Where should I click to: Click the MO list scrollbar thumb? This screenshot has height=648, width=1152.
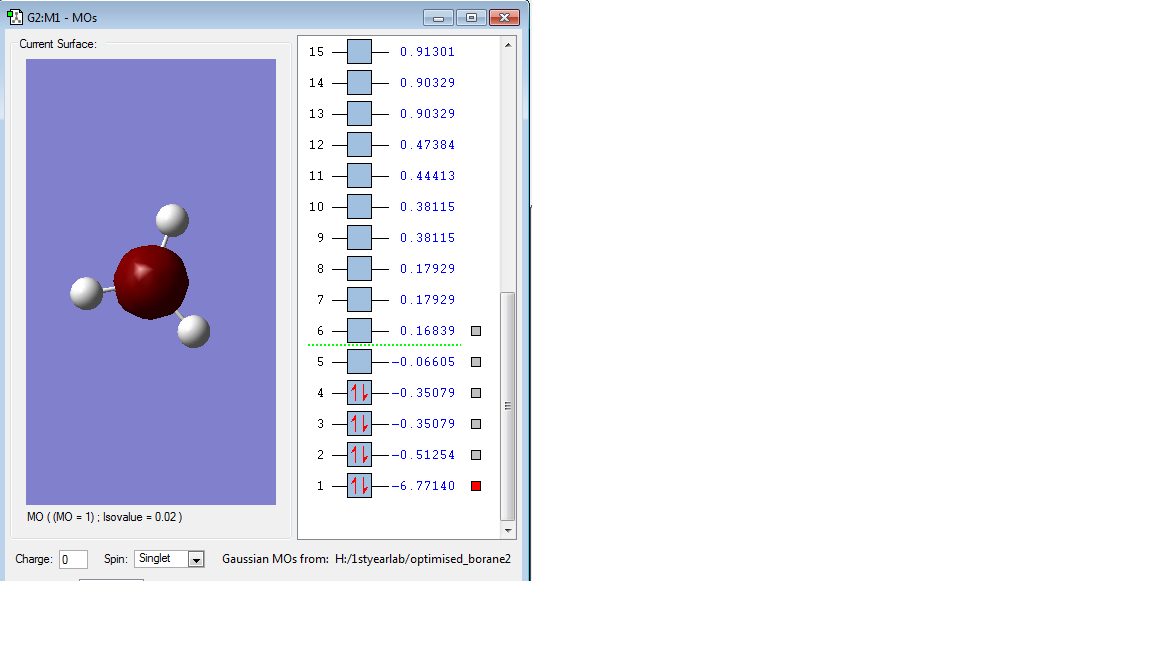pos(507,406)
